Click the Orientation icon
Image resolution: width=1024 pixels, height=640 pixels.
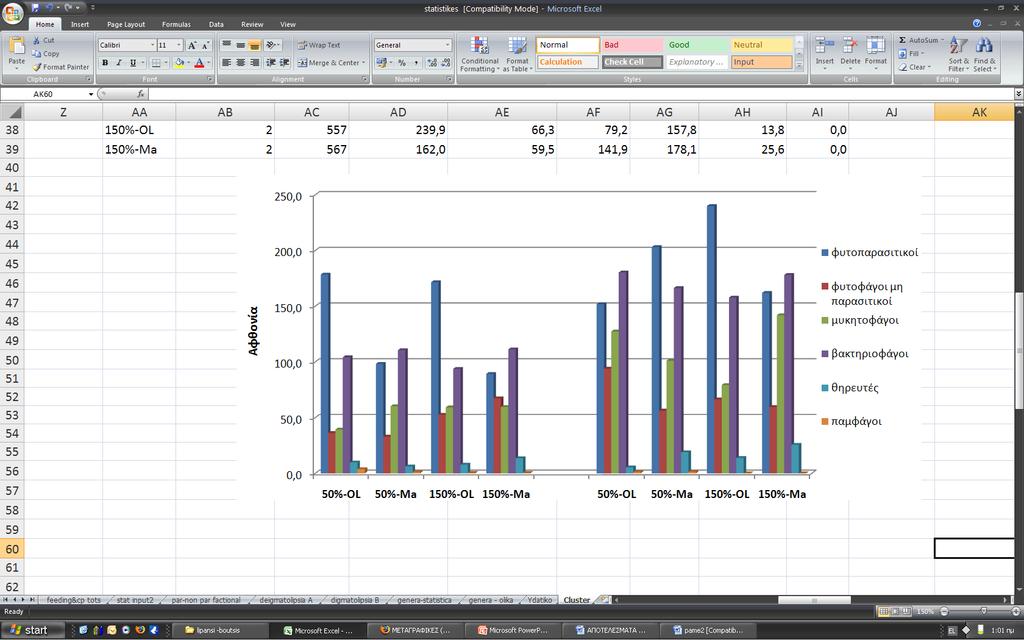(272, 45)
